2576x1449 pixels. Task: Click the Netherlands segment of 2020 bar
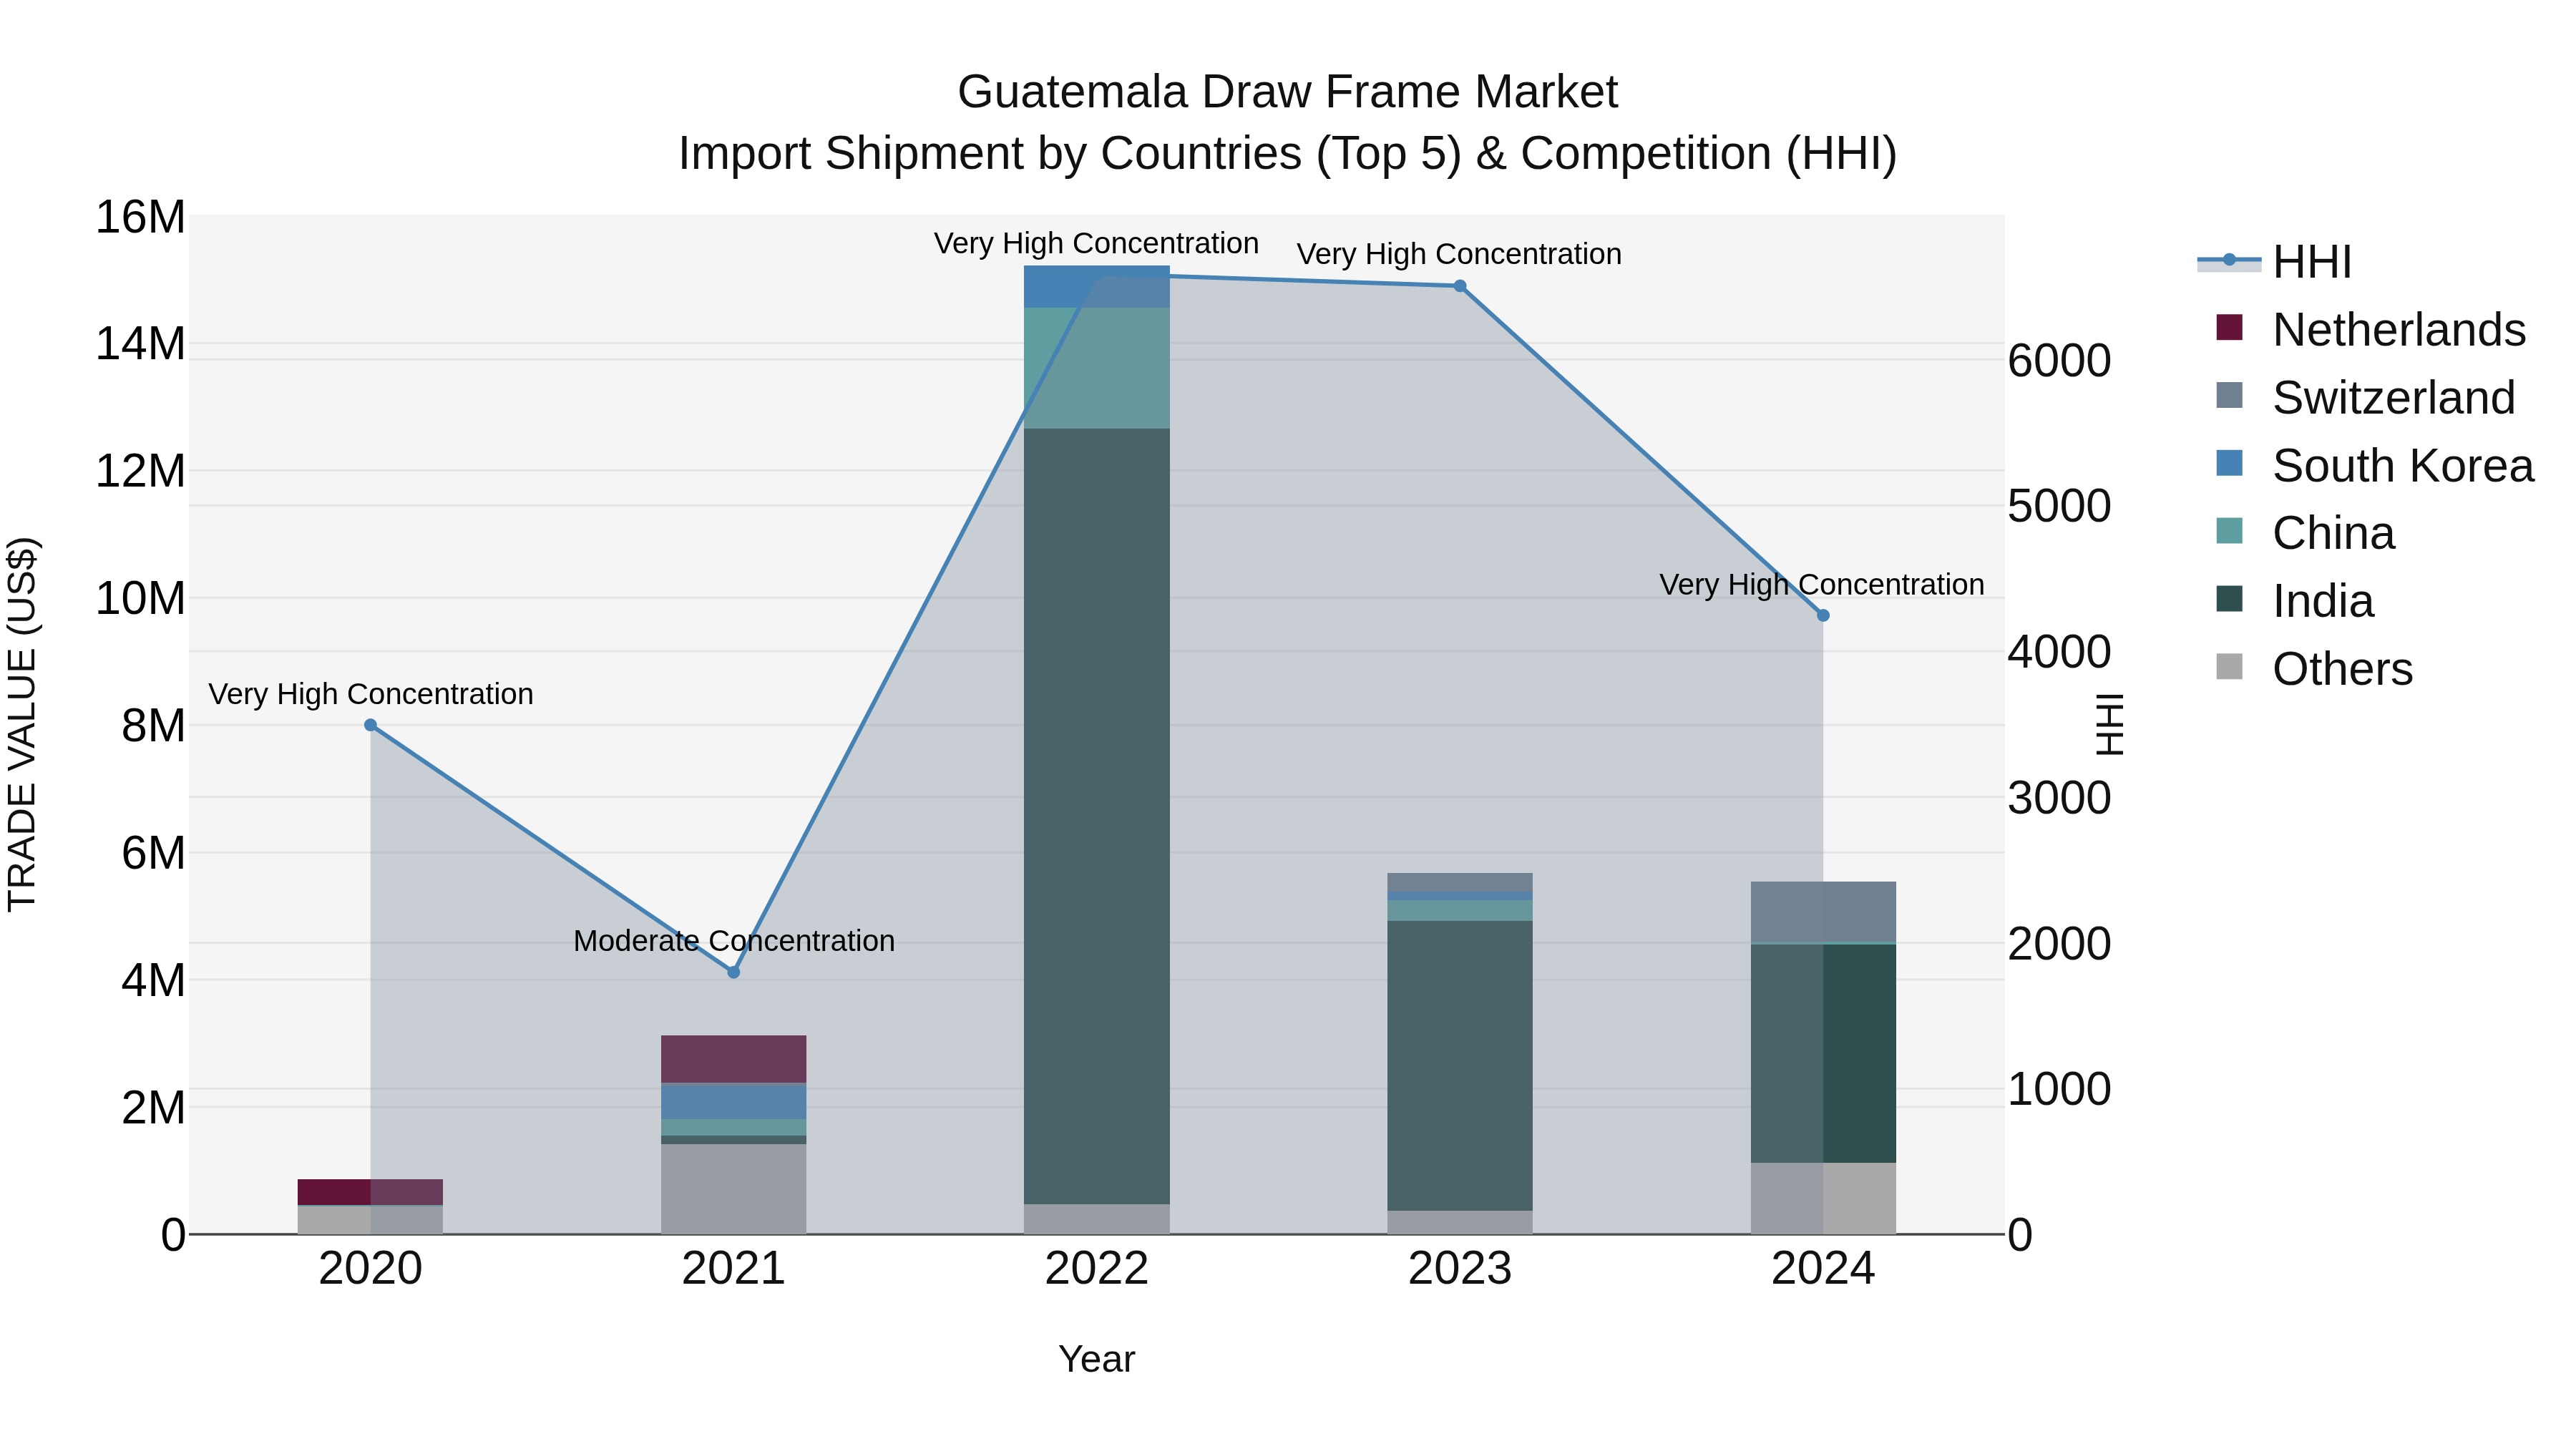[x=370, y=1192]
